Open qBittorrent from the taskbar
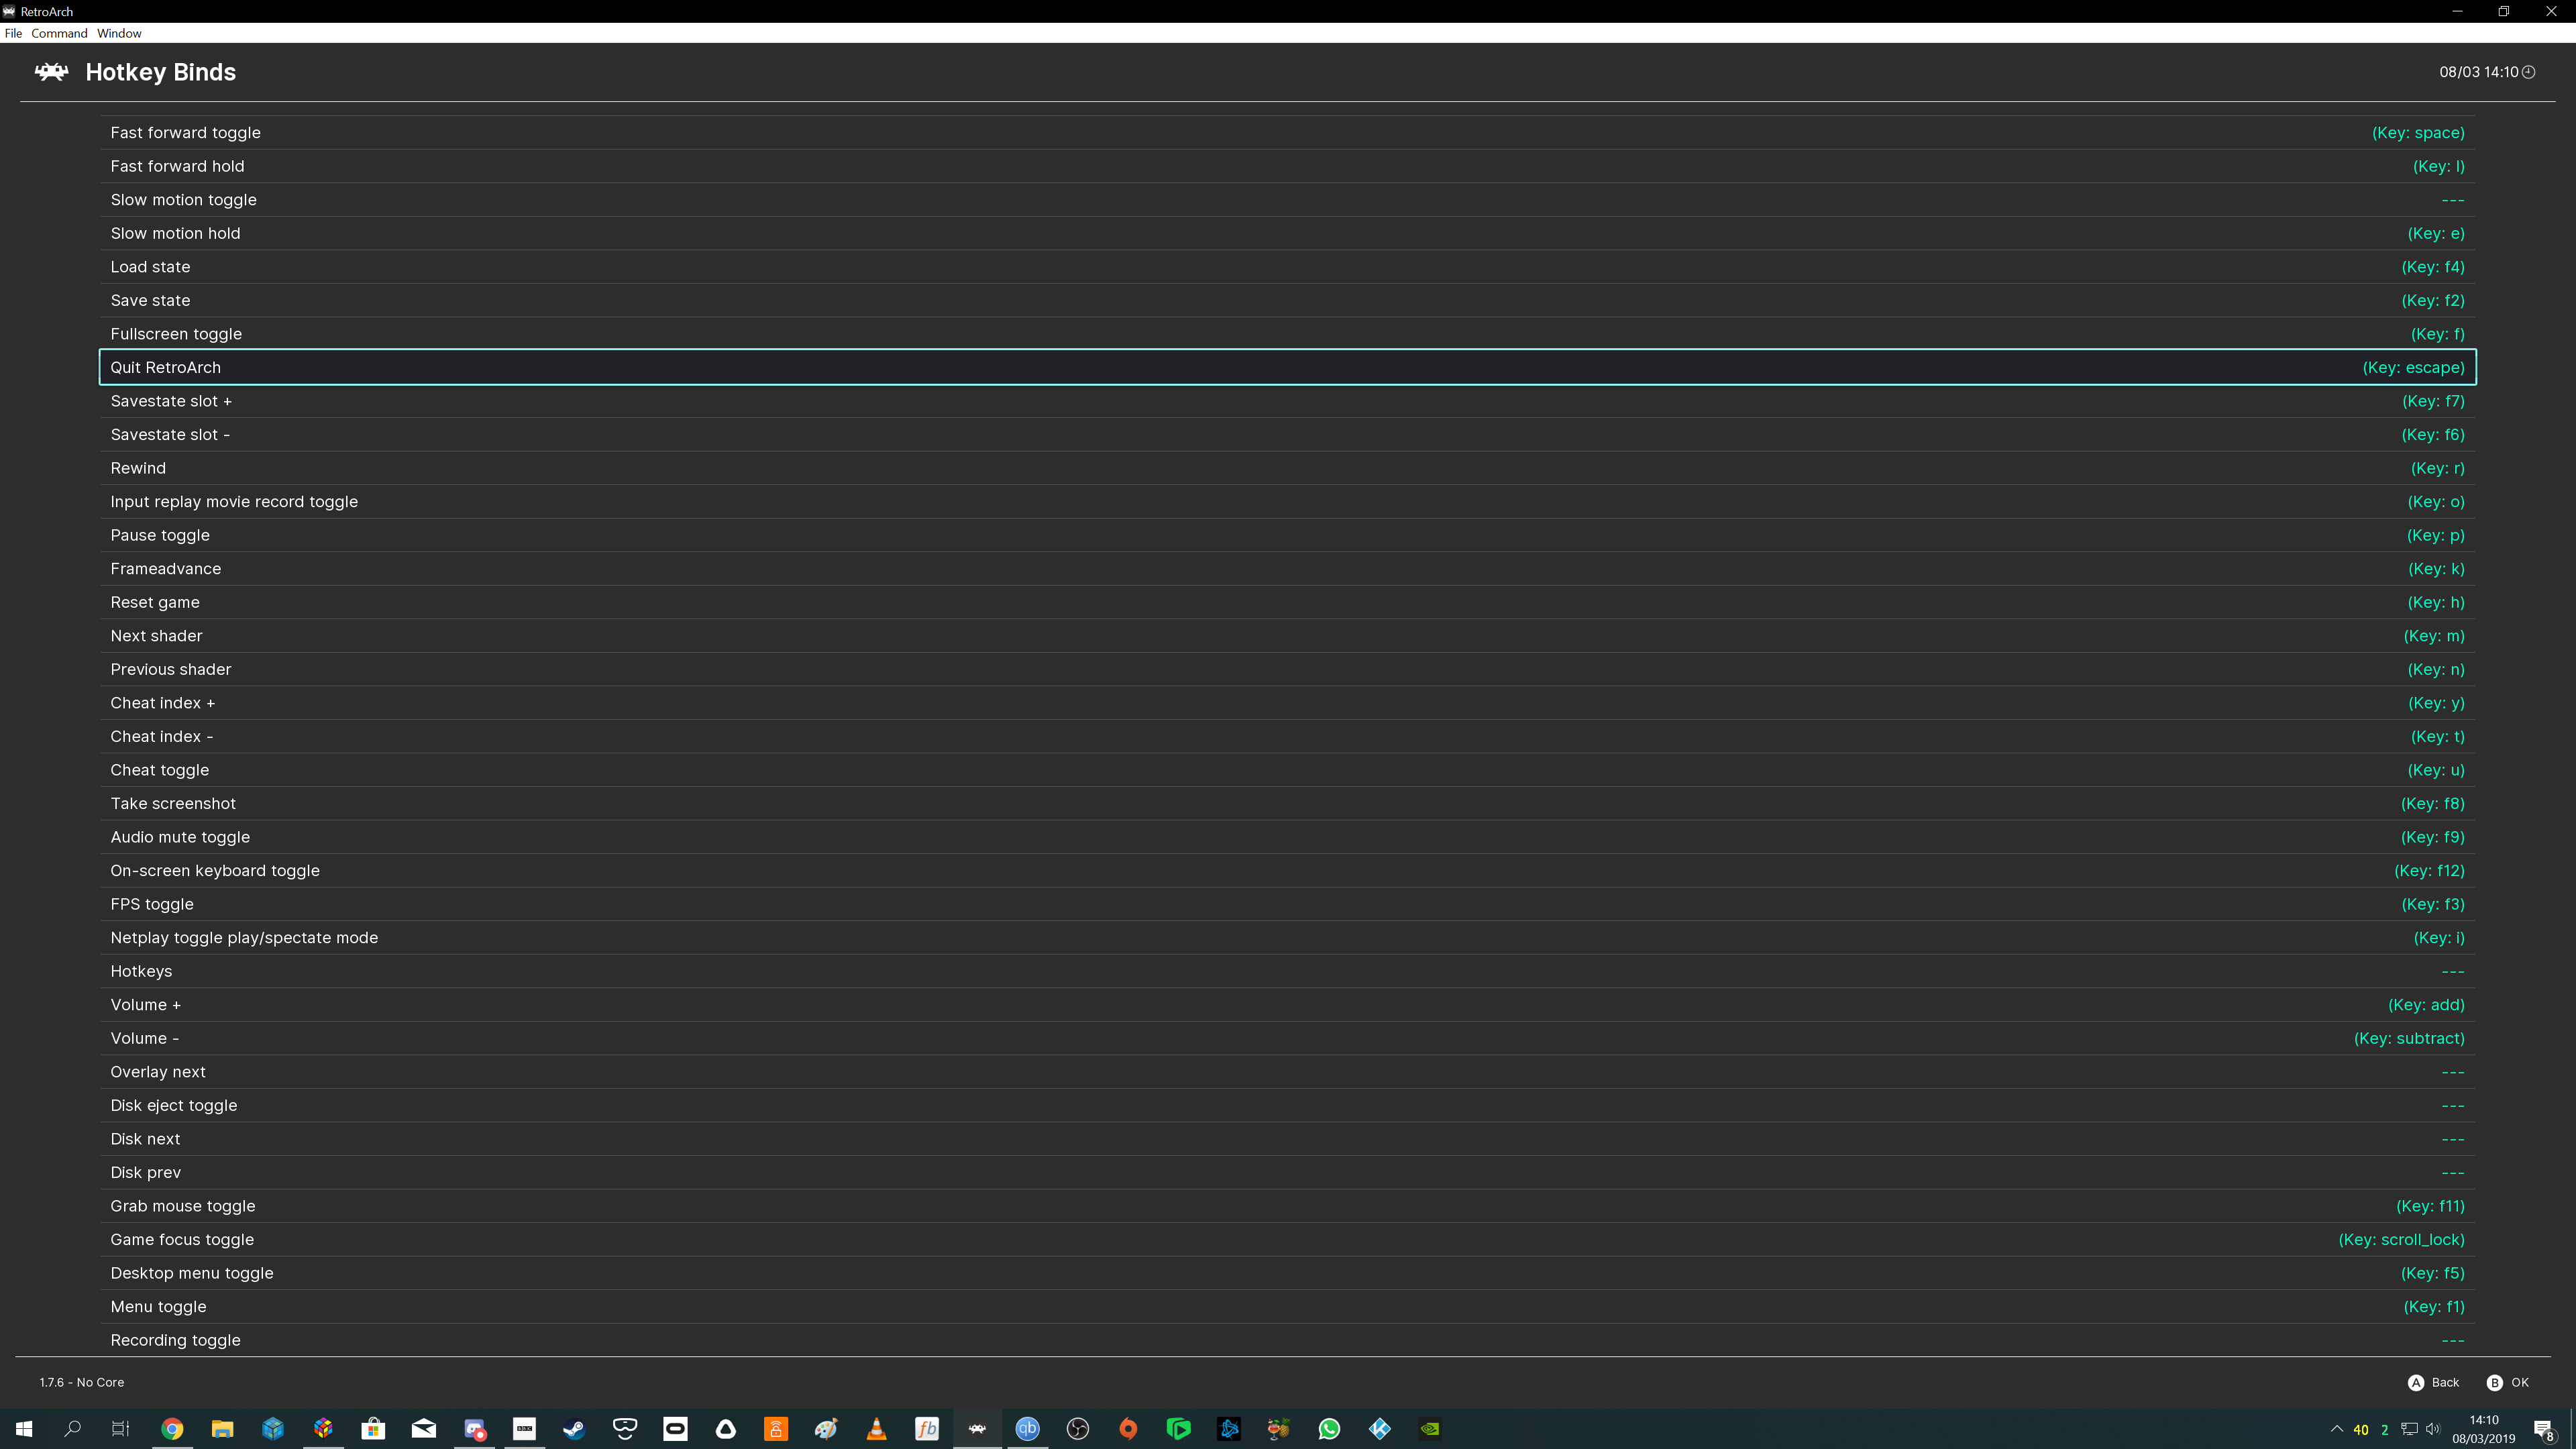Viewport: 2576px width, 1449px height. coord(1027,1429)
